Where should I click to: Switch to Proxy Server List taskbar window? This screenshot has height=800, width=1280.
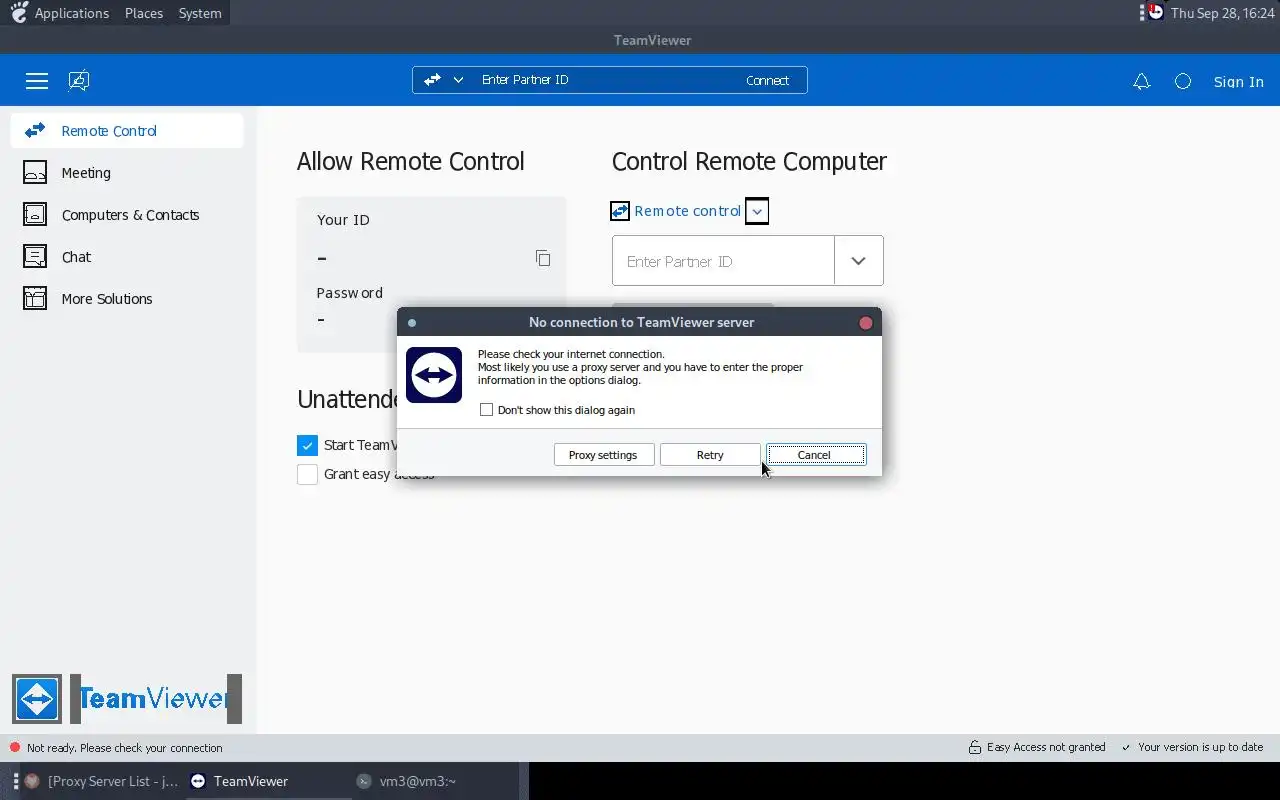[101, 781]
